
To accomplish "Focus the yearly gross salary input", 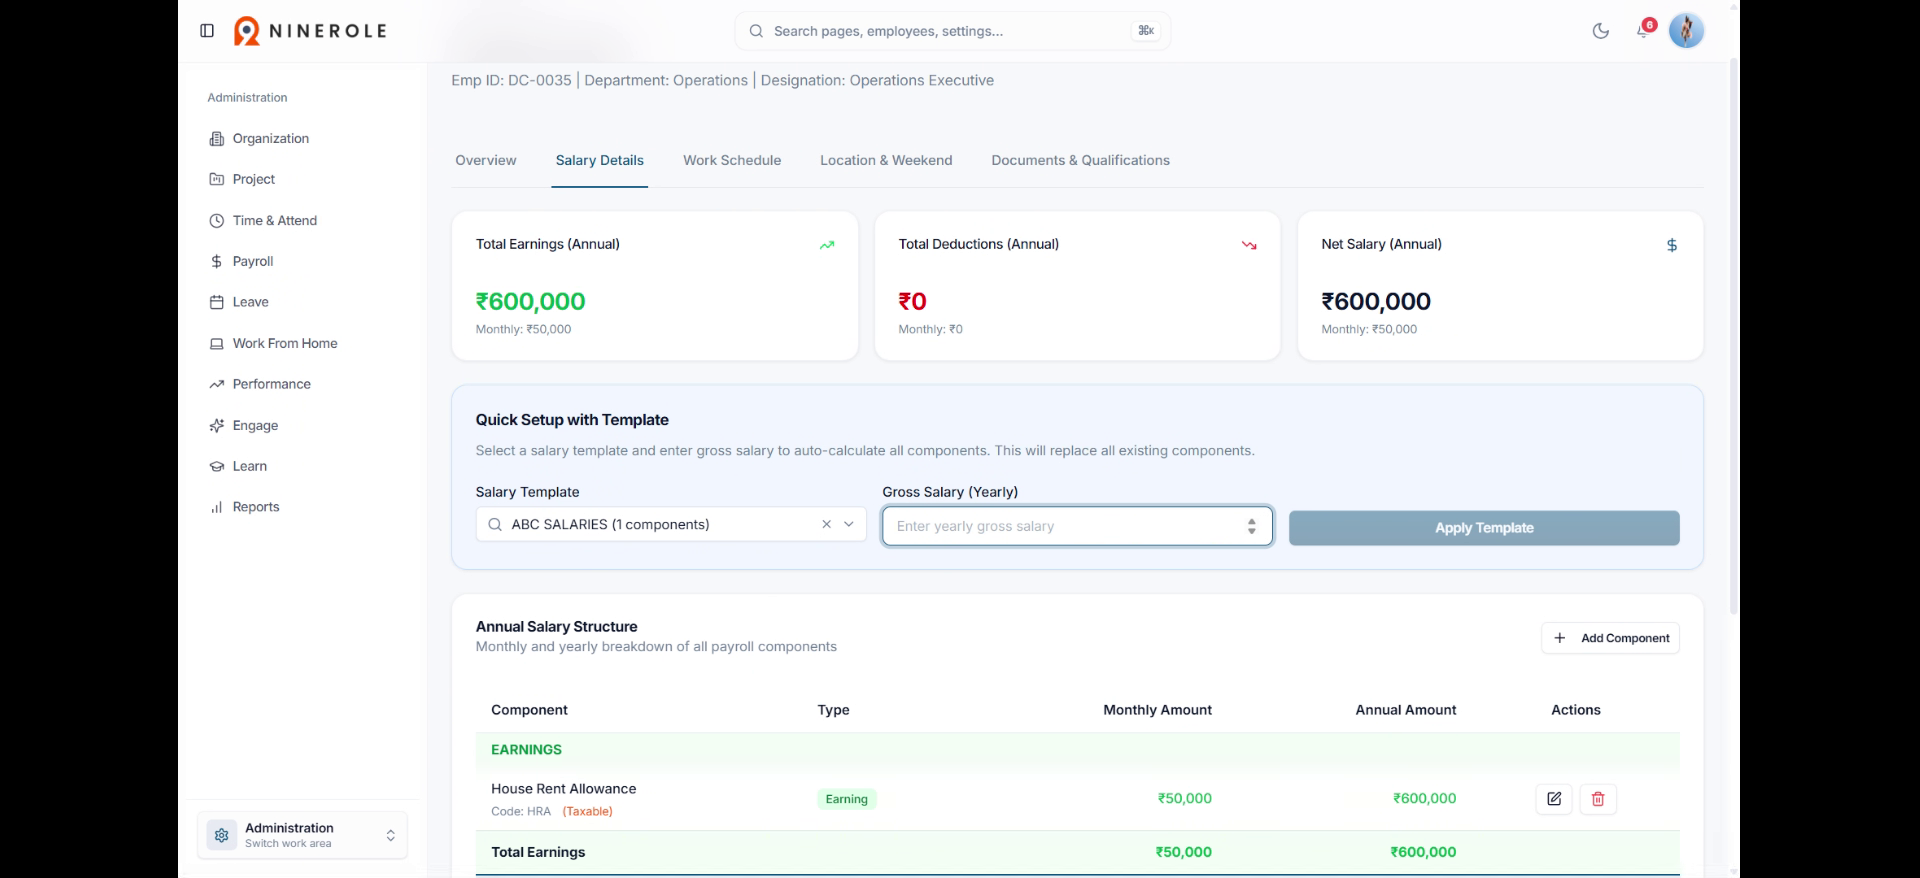I will tap(1077, 526).
